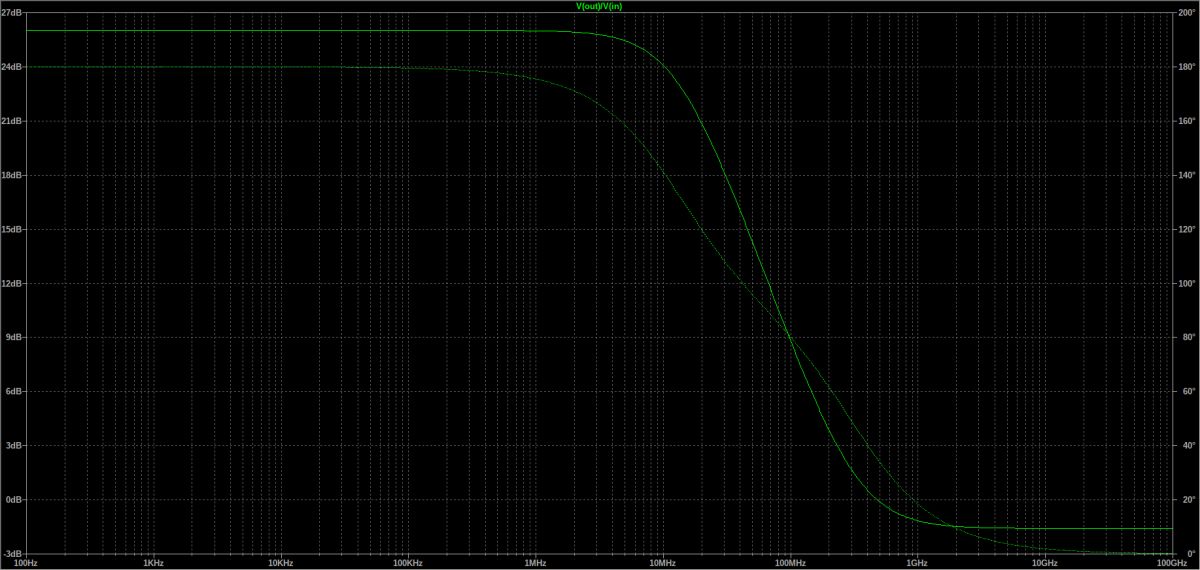Select the 15dB magnitude axis label
The image size is (1200, 570).
point(11,229)
